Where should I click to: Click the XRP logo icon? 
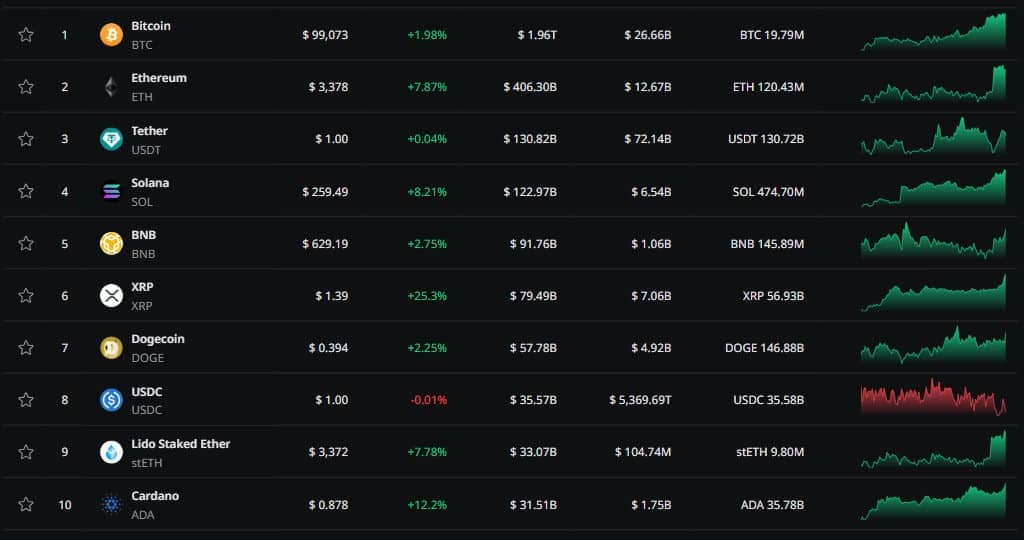pos(111,296)
